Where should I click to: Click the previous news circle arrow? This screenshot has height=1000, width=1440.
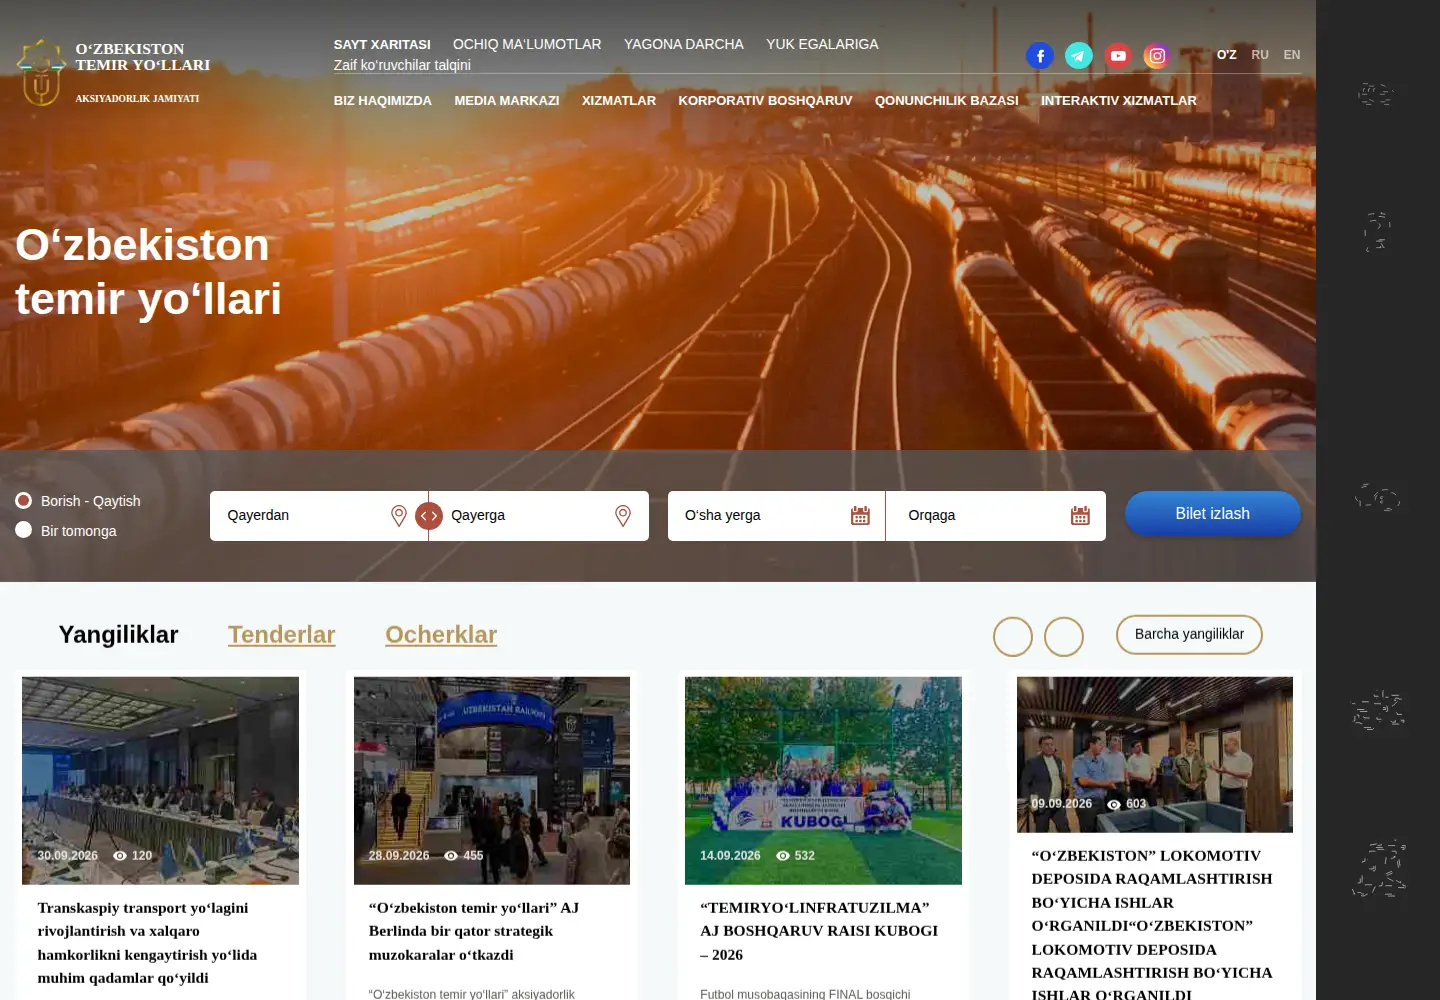pos(1013,637)
